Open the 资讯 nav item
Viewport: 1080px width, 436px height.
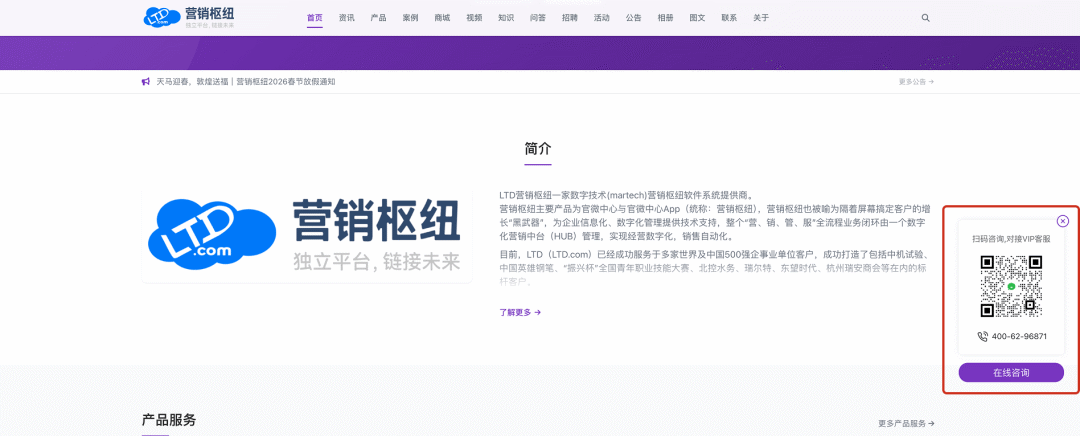click(x=346, y=18)
